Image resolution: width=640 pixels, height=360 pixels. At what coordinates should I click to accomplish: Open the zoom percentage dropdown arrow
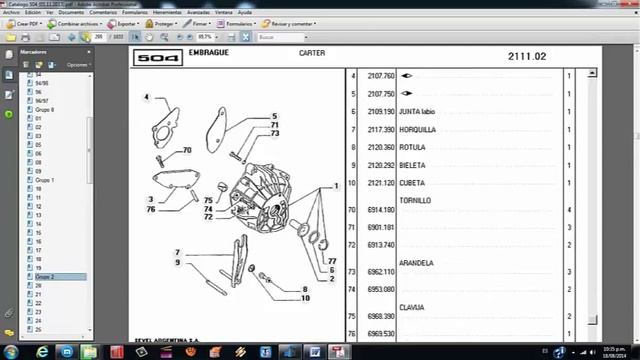(x=217, y=37)
